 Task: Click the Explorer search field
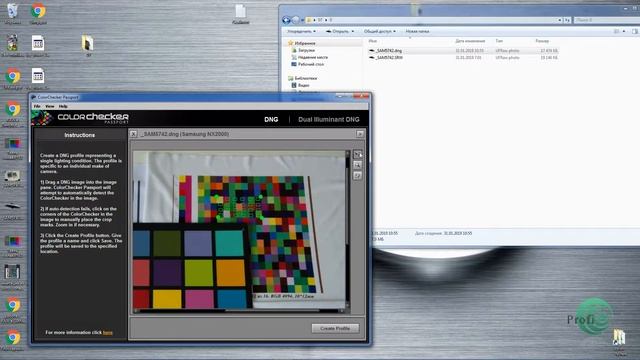pos(606,20)
